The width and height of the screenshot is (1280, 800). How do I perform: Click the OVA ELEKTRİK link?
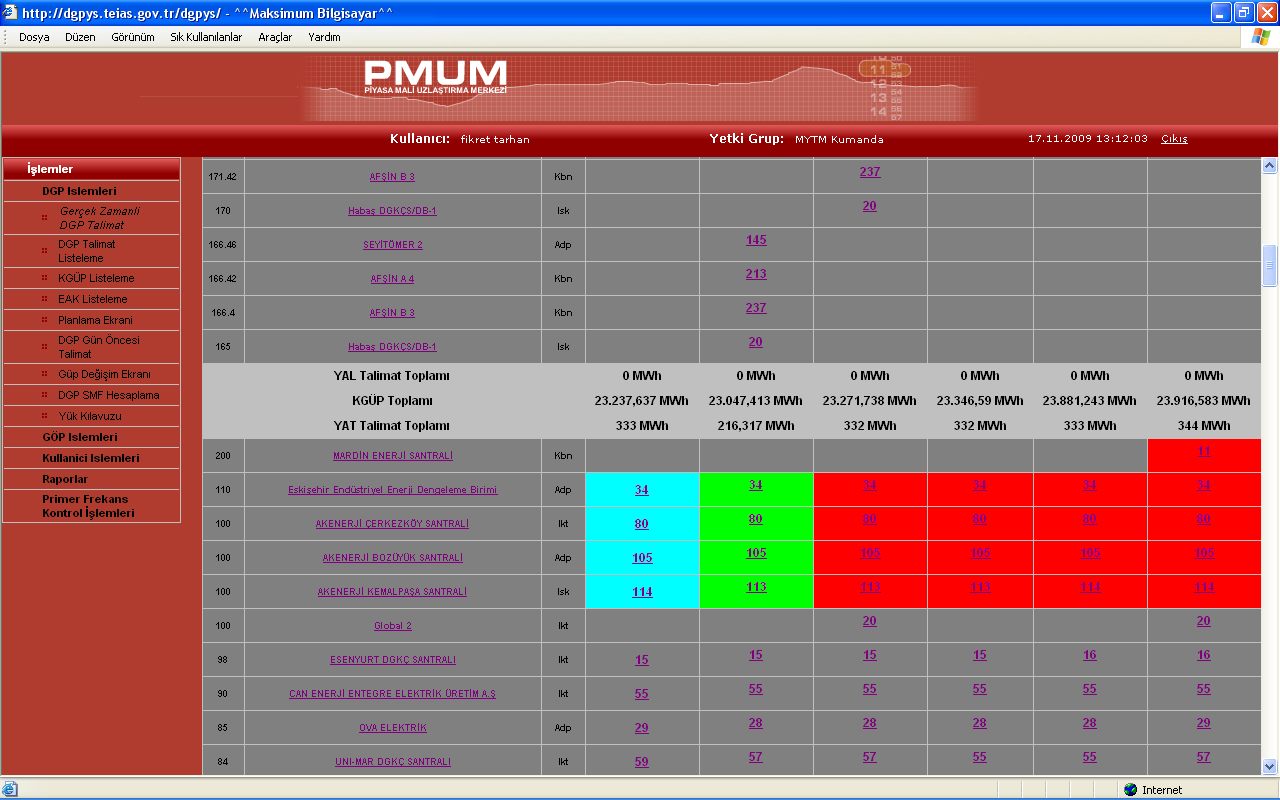pyautogui.click(x=393, y=728)
